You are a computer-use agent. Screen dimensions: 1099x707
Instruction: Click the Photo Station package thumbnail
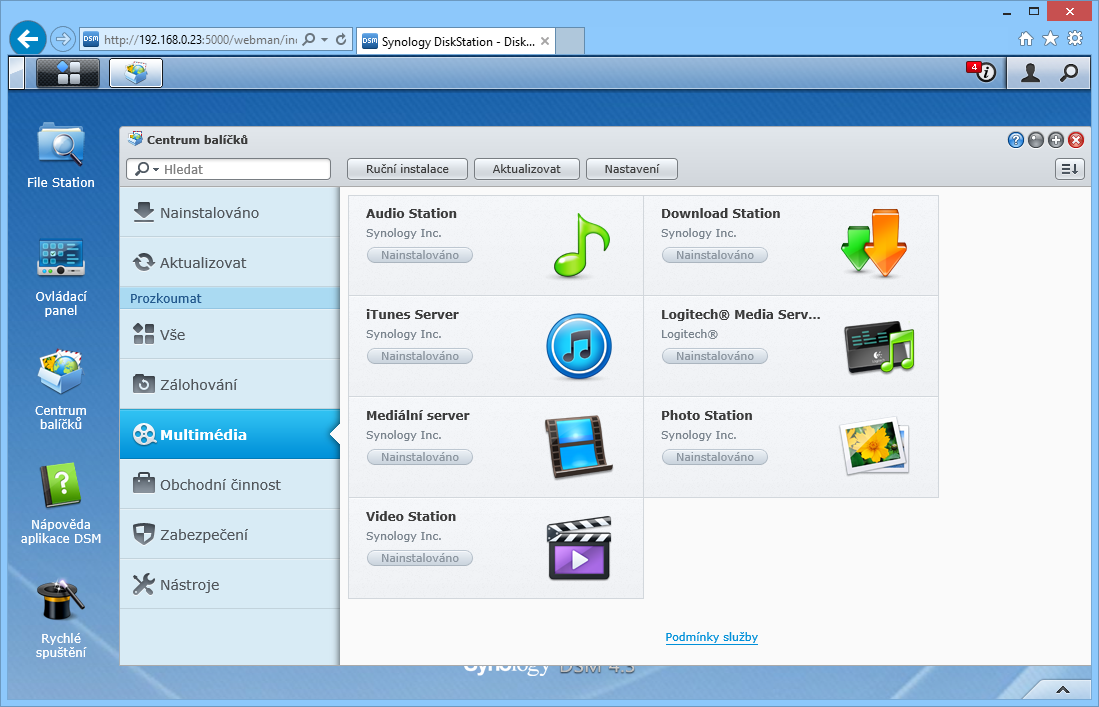tap(873, 446)
